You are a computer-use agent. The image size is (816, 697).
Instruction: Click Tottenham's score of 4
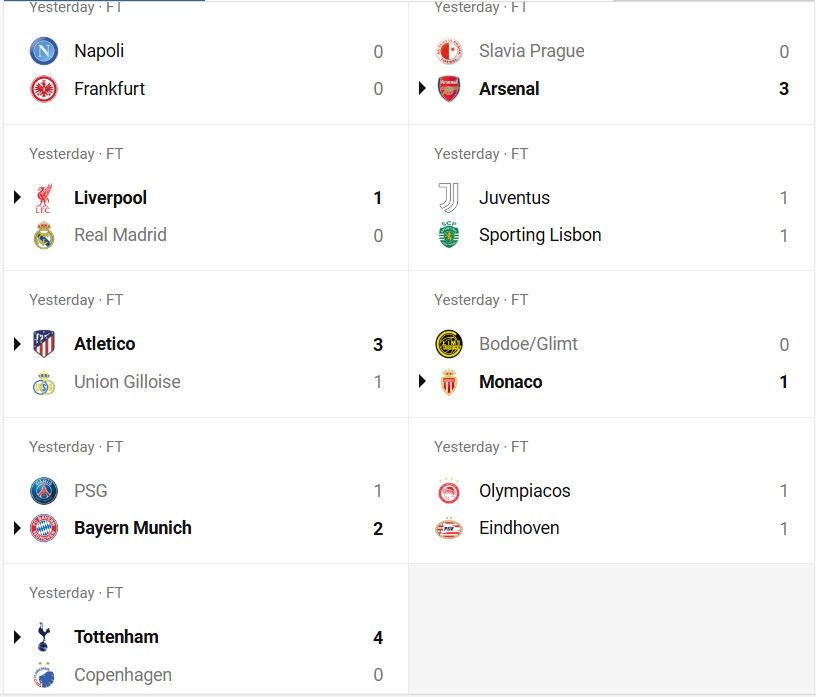[378, 638]
